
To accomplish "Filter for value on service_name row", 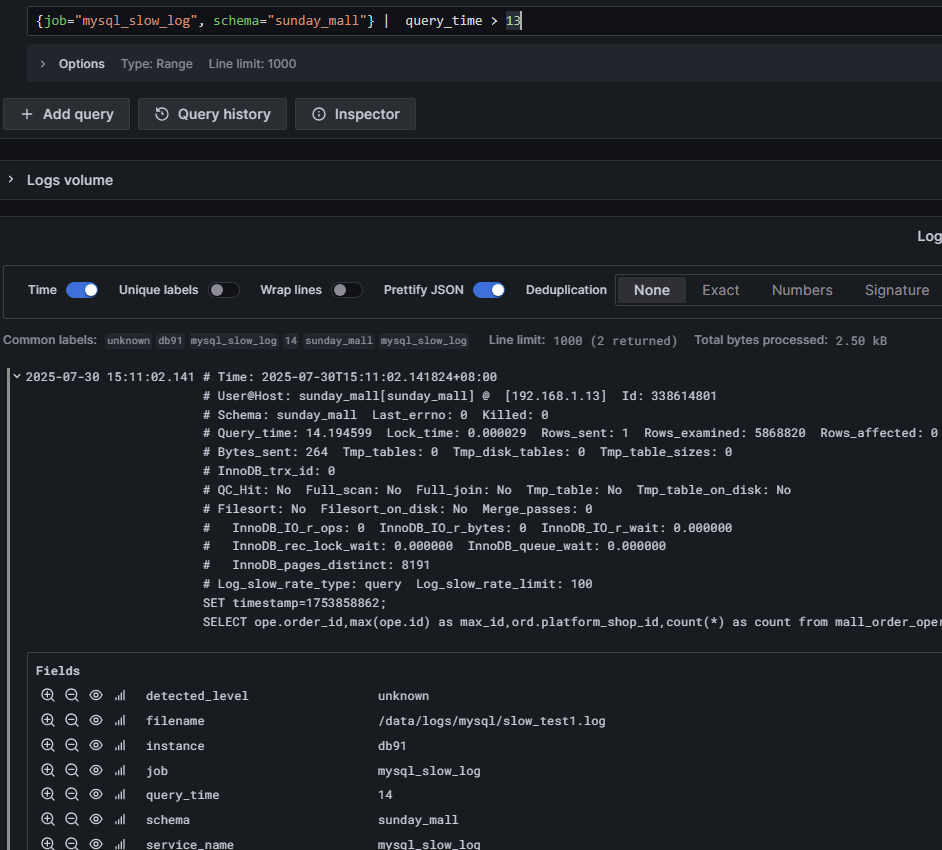I will tap(47, 843).
